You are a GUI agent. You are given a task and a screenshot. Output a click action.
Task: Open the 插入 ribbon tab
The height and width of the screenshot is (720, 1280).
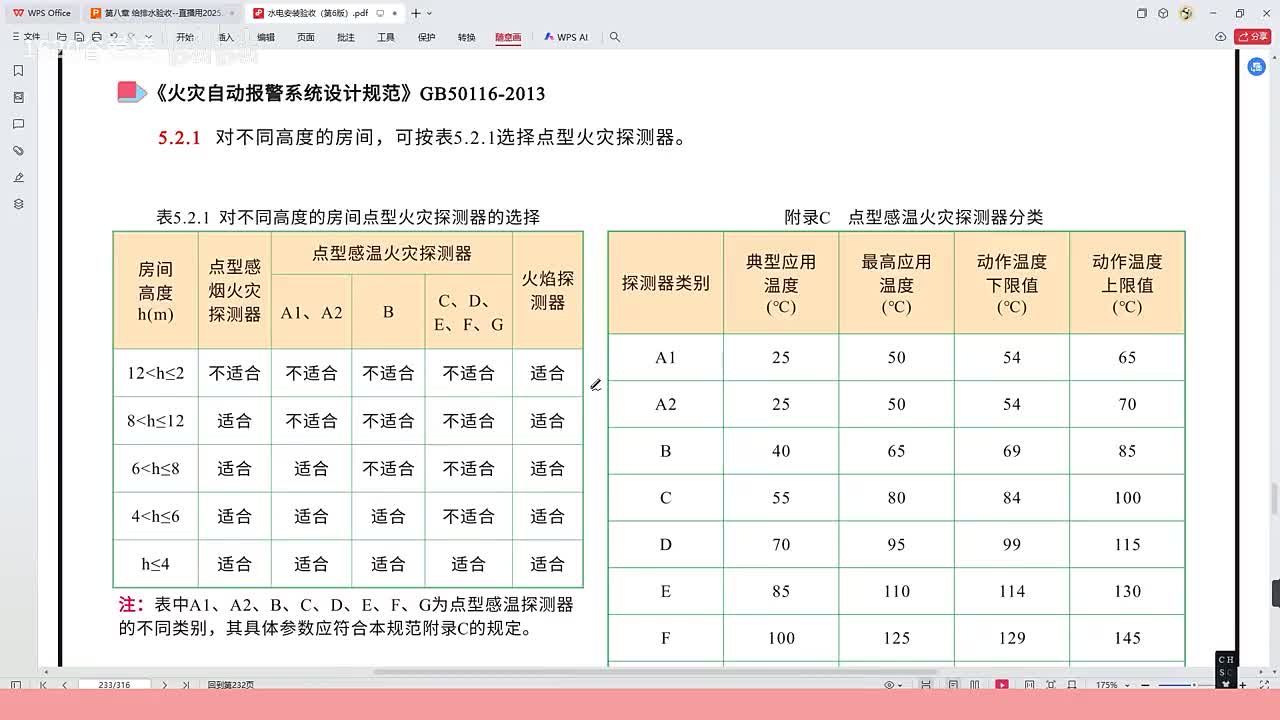[226, 37]
